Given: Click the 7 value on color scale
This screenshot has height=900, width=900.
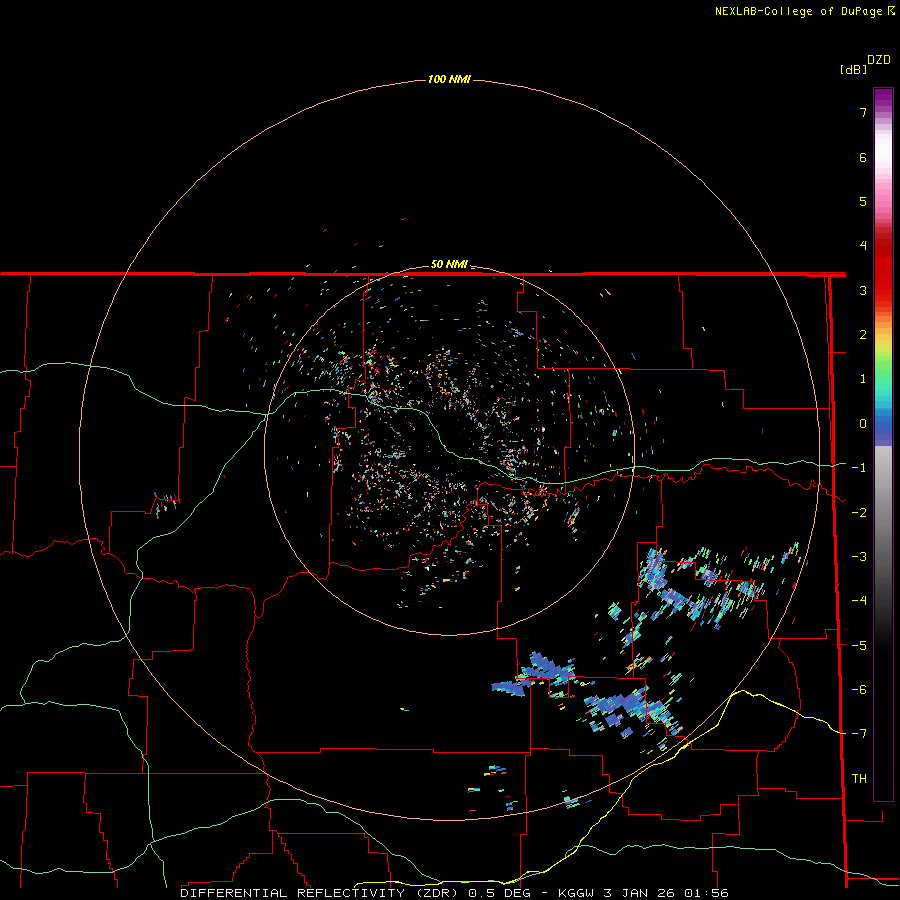Looking at the screenshot, I should pos(863,112).
